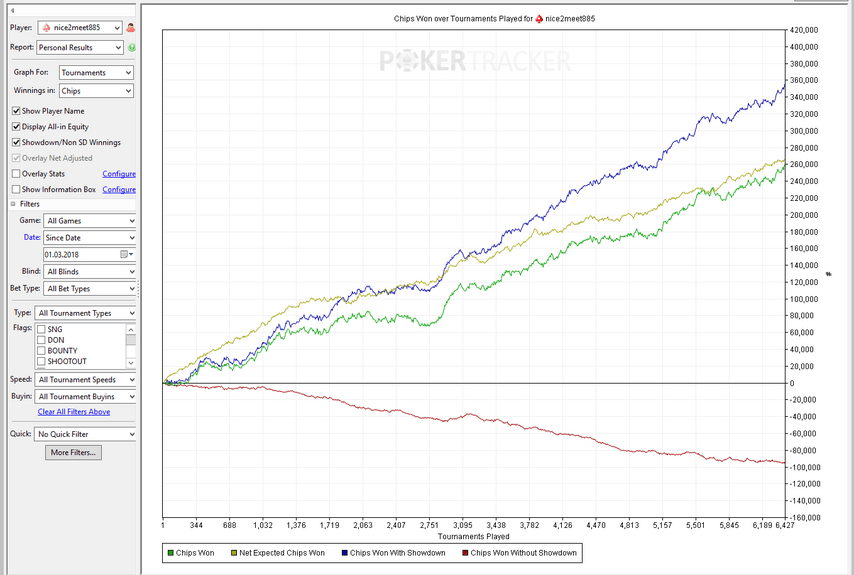Collapse the Filters section toggle
Screen dimensions: 854x575
pos(14,204)
